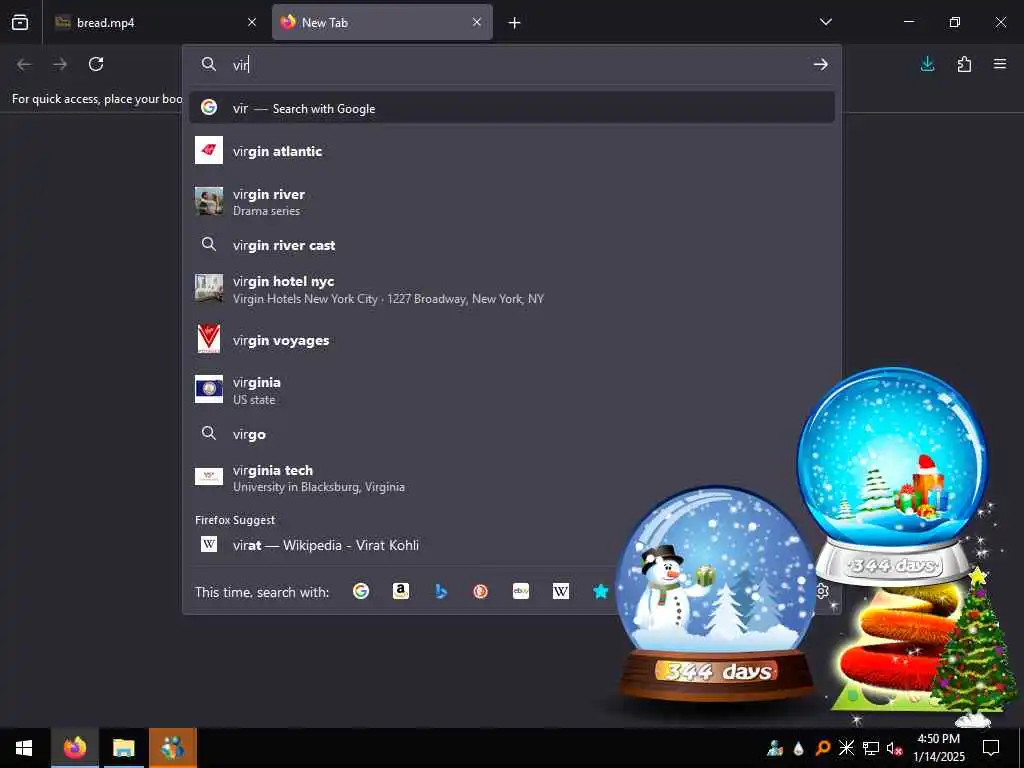This screenshot has height=768, width=1024.
Task: Select the 'virgin river cast' suggestion
Action: (512, 245)
